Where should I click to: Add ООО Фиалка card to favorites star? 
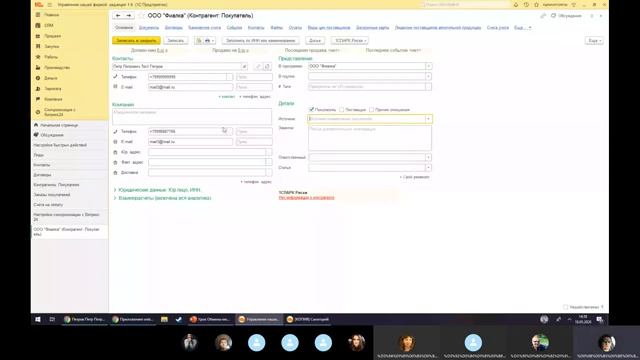[142, 16]
